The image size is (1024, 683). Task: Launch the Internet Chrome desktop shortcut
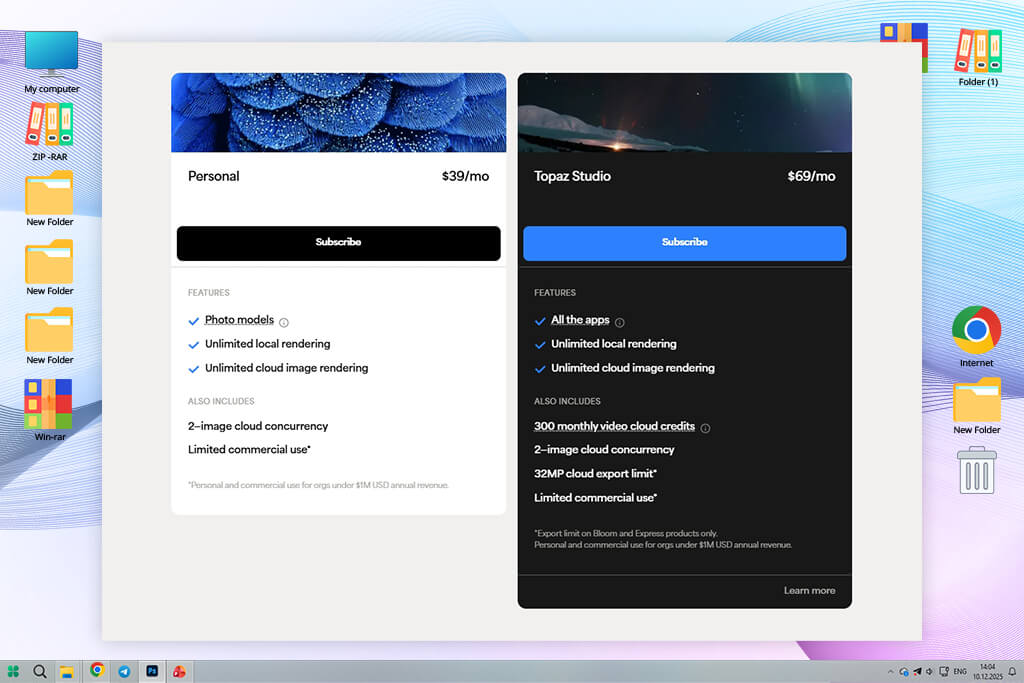976,336
